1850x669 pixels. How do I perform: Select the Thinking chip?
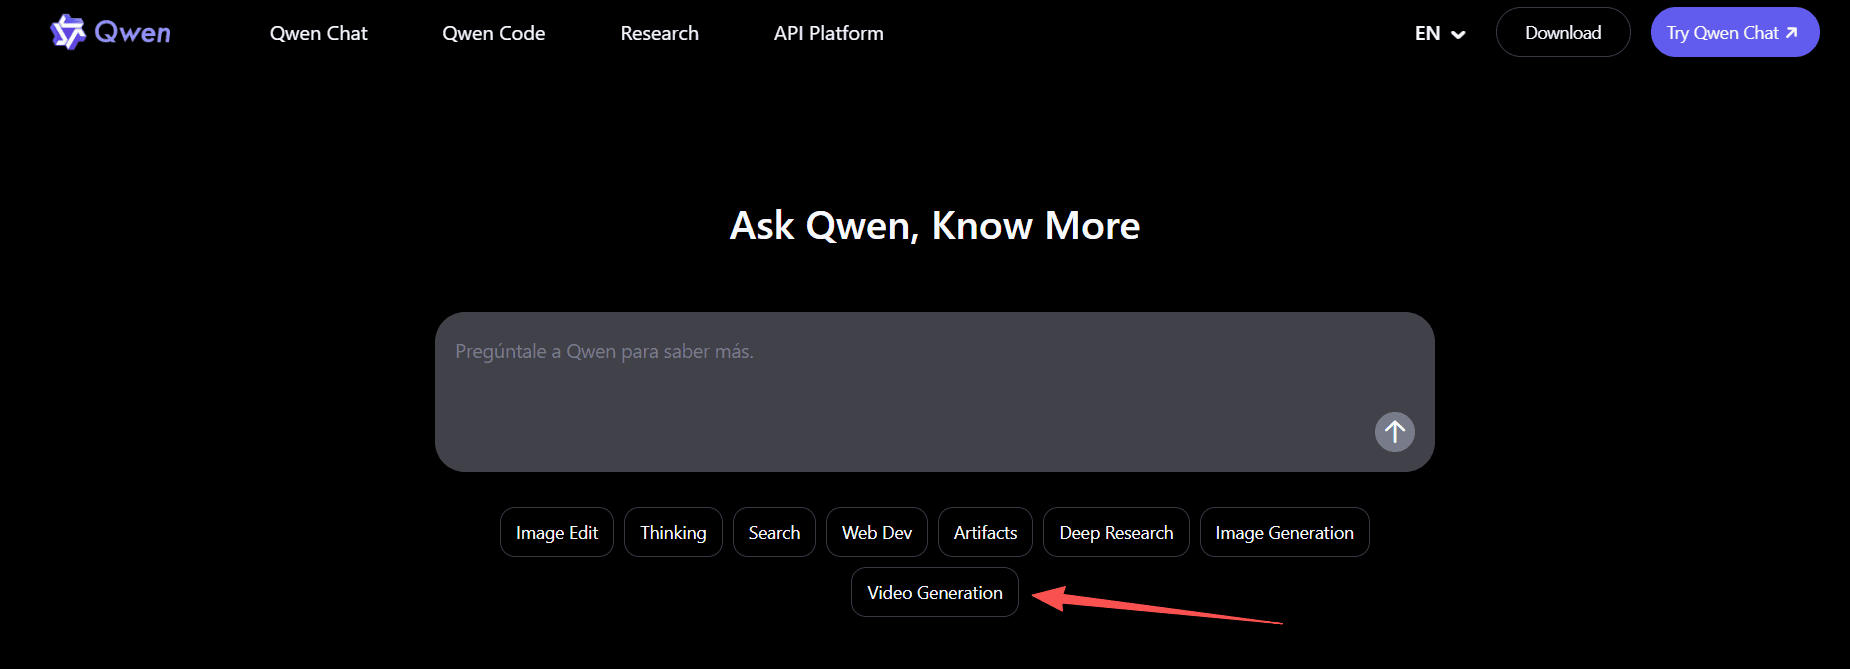point(673,532)
